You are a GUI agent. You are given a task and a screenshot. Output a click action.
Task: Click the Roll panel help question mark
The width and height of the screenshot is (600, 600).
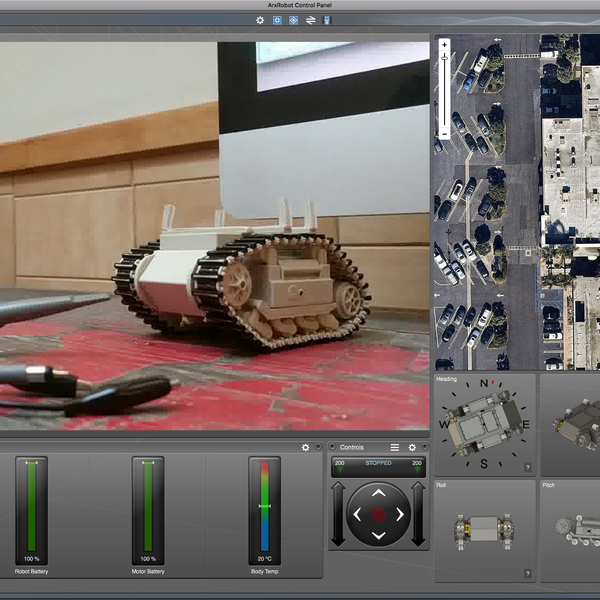(x=527, y=574)
